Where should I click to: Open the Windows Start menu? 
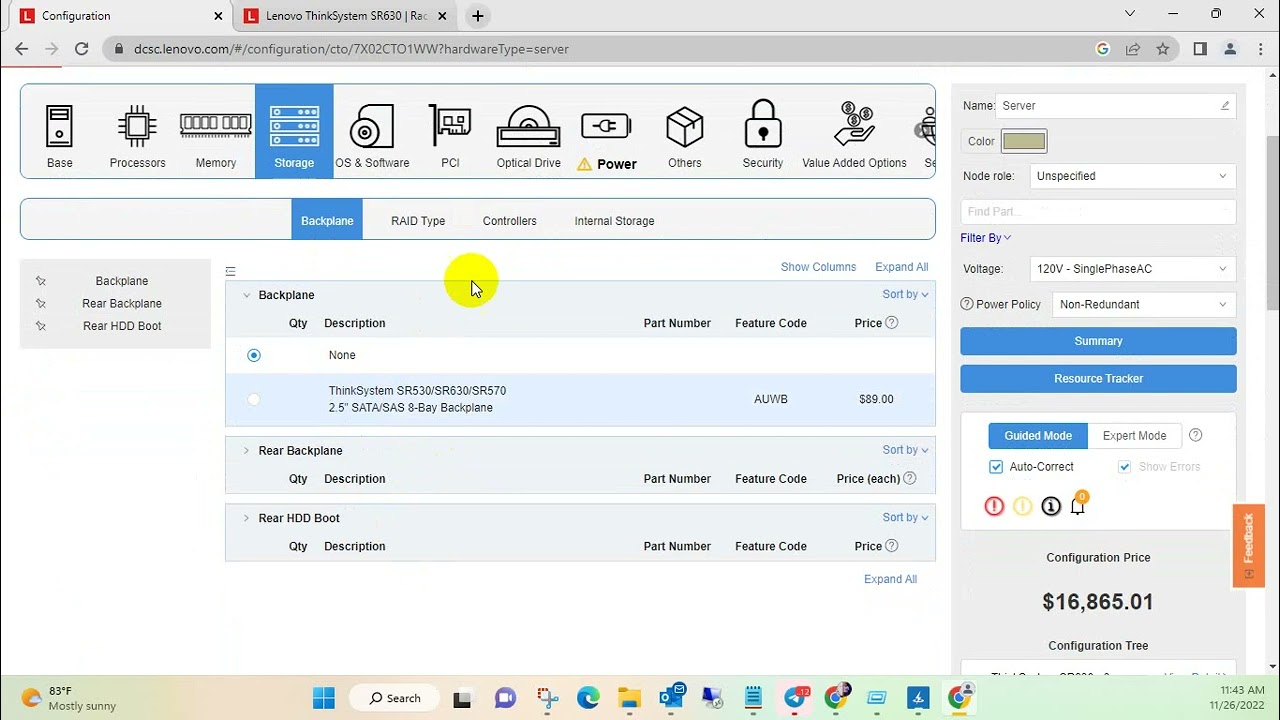[x=324, y=697]
